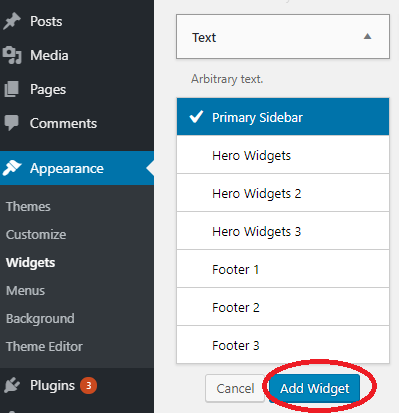Choose Hero Widgets as widget area

tap(283, 154)
